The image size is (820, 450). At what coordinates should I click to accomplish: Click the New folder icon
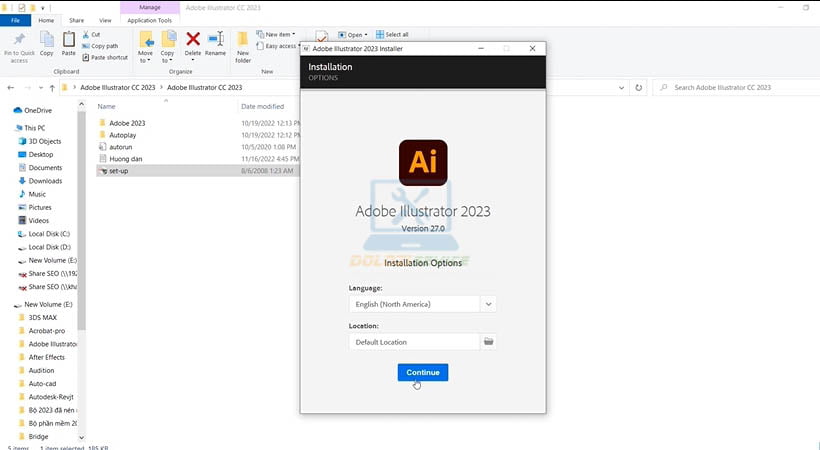[243, 44]
